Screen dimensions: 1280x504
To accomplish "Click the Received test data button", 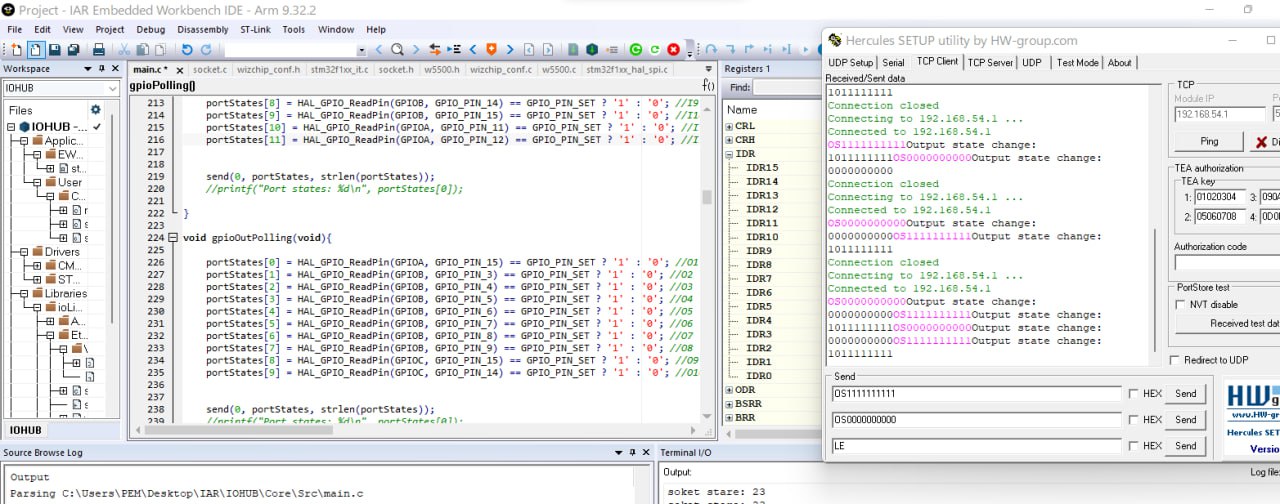I will click(1228, 324).
